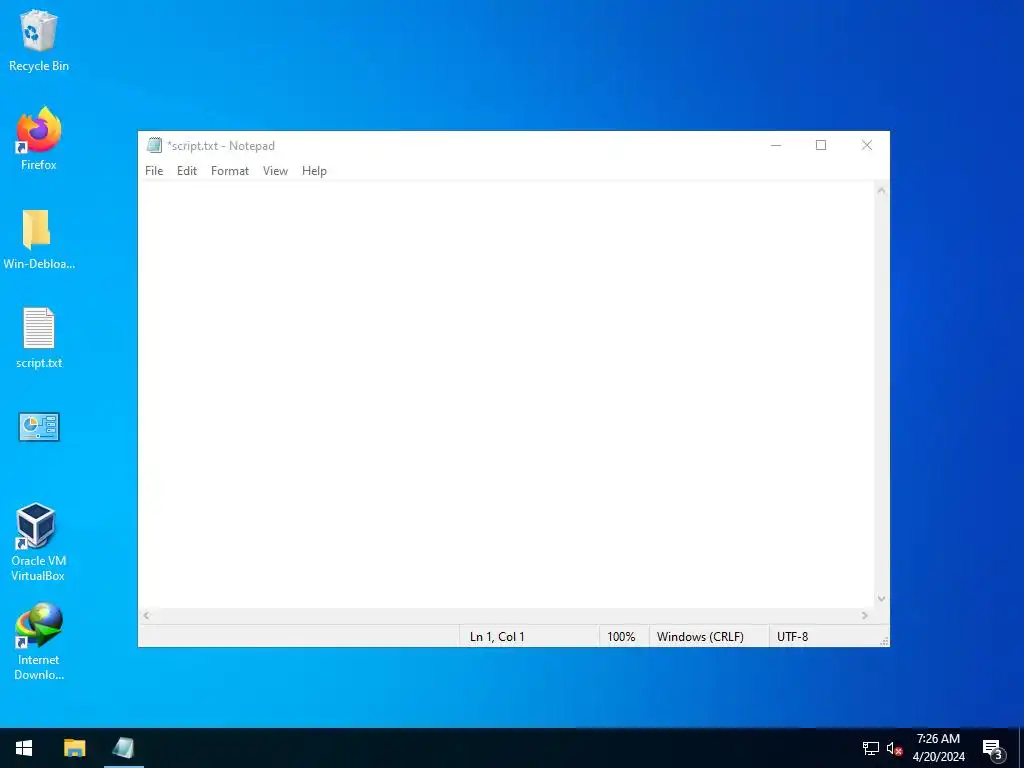Select the unlabeled Control Panel desktop icon
The image size is (1024, 768).
[x=39, y=427]
